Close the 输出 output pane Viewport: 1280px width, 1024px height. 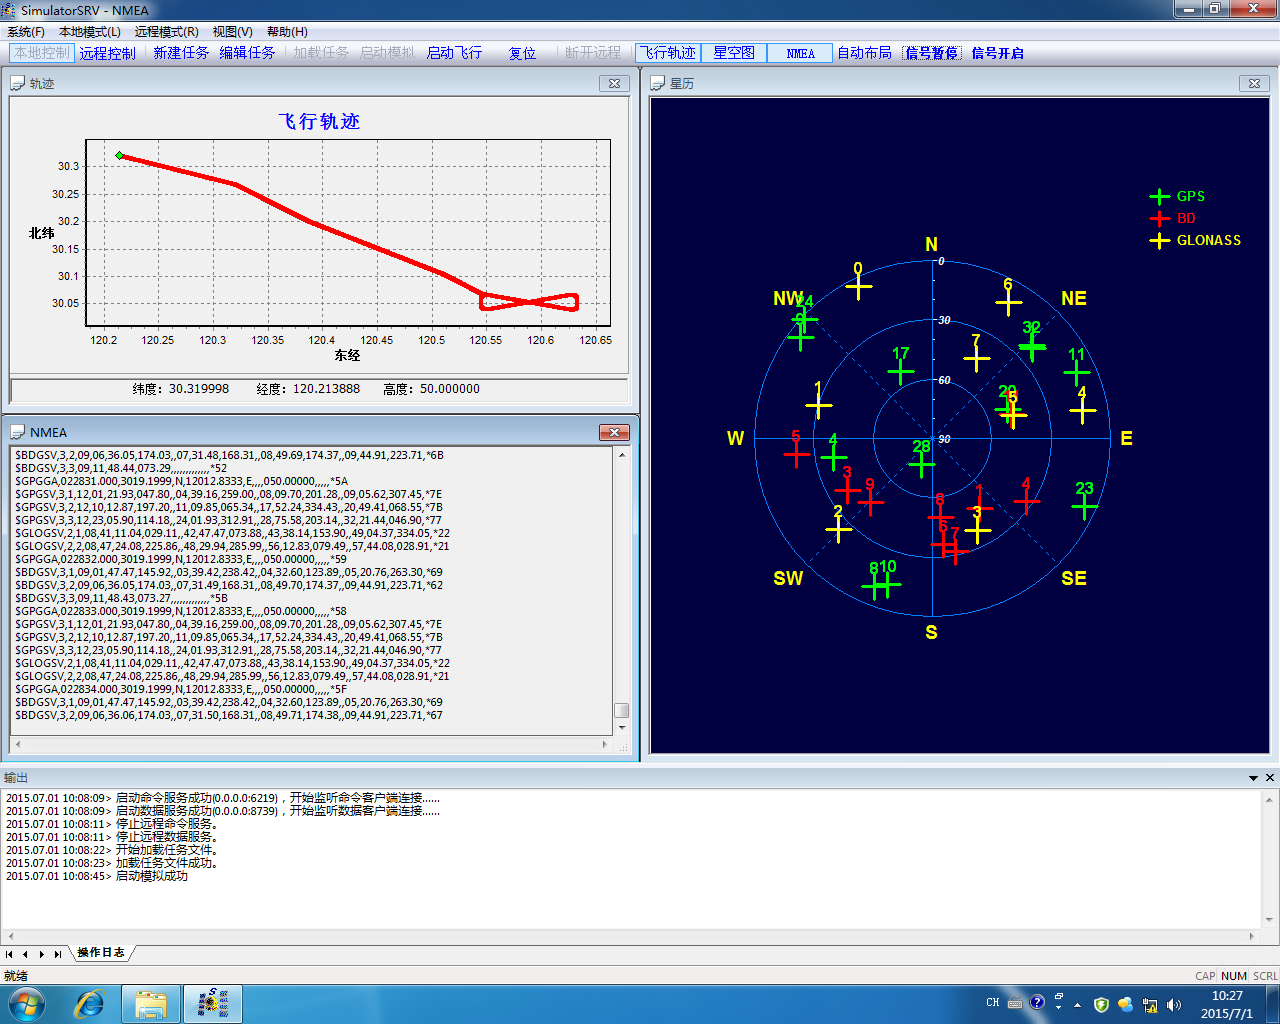pos(1270,777)
